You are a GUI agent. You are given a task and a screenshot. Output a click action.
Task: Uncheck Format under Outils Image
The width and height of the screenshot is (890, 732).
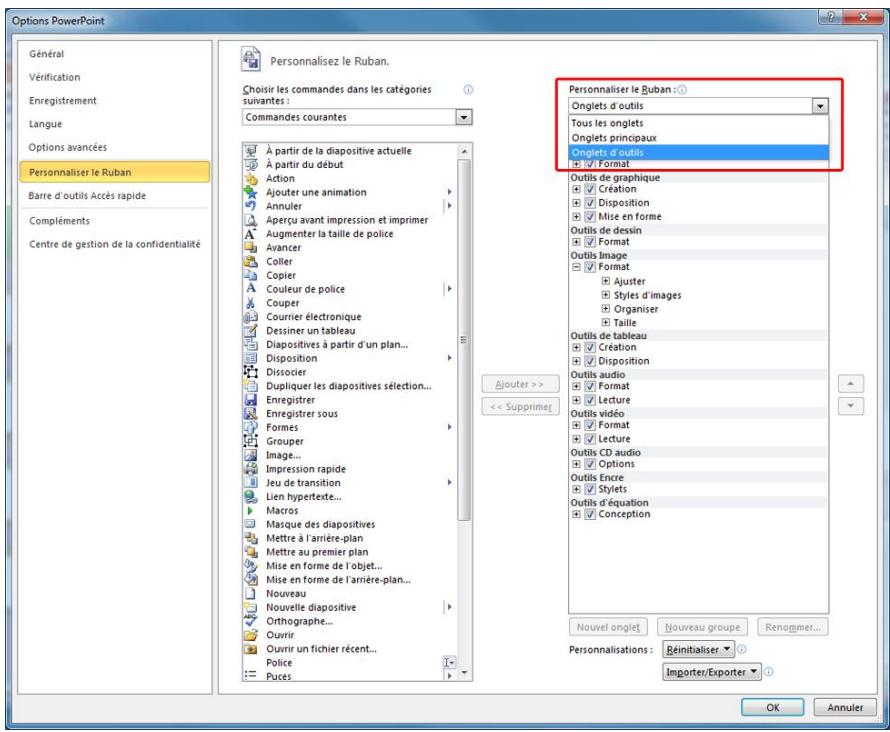tap(590, 267)
